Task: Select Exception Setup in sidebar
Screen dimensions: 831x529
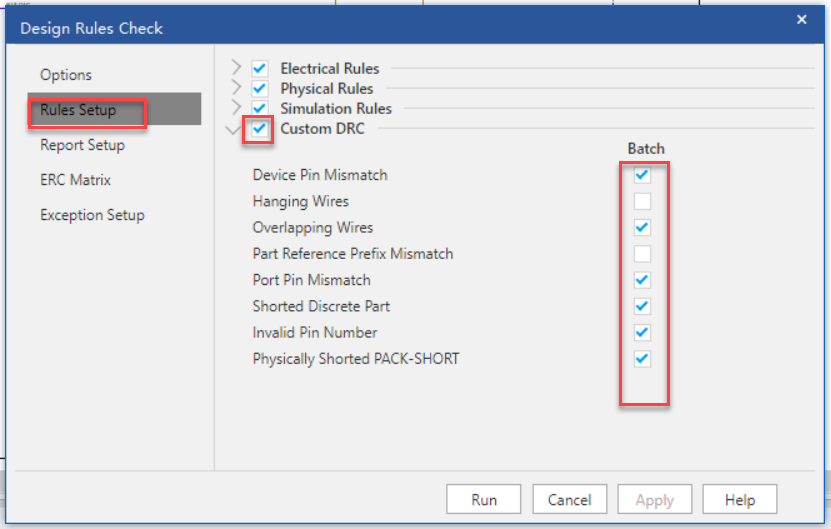Action: coord(92,215)
